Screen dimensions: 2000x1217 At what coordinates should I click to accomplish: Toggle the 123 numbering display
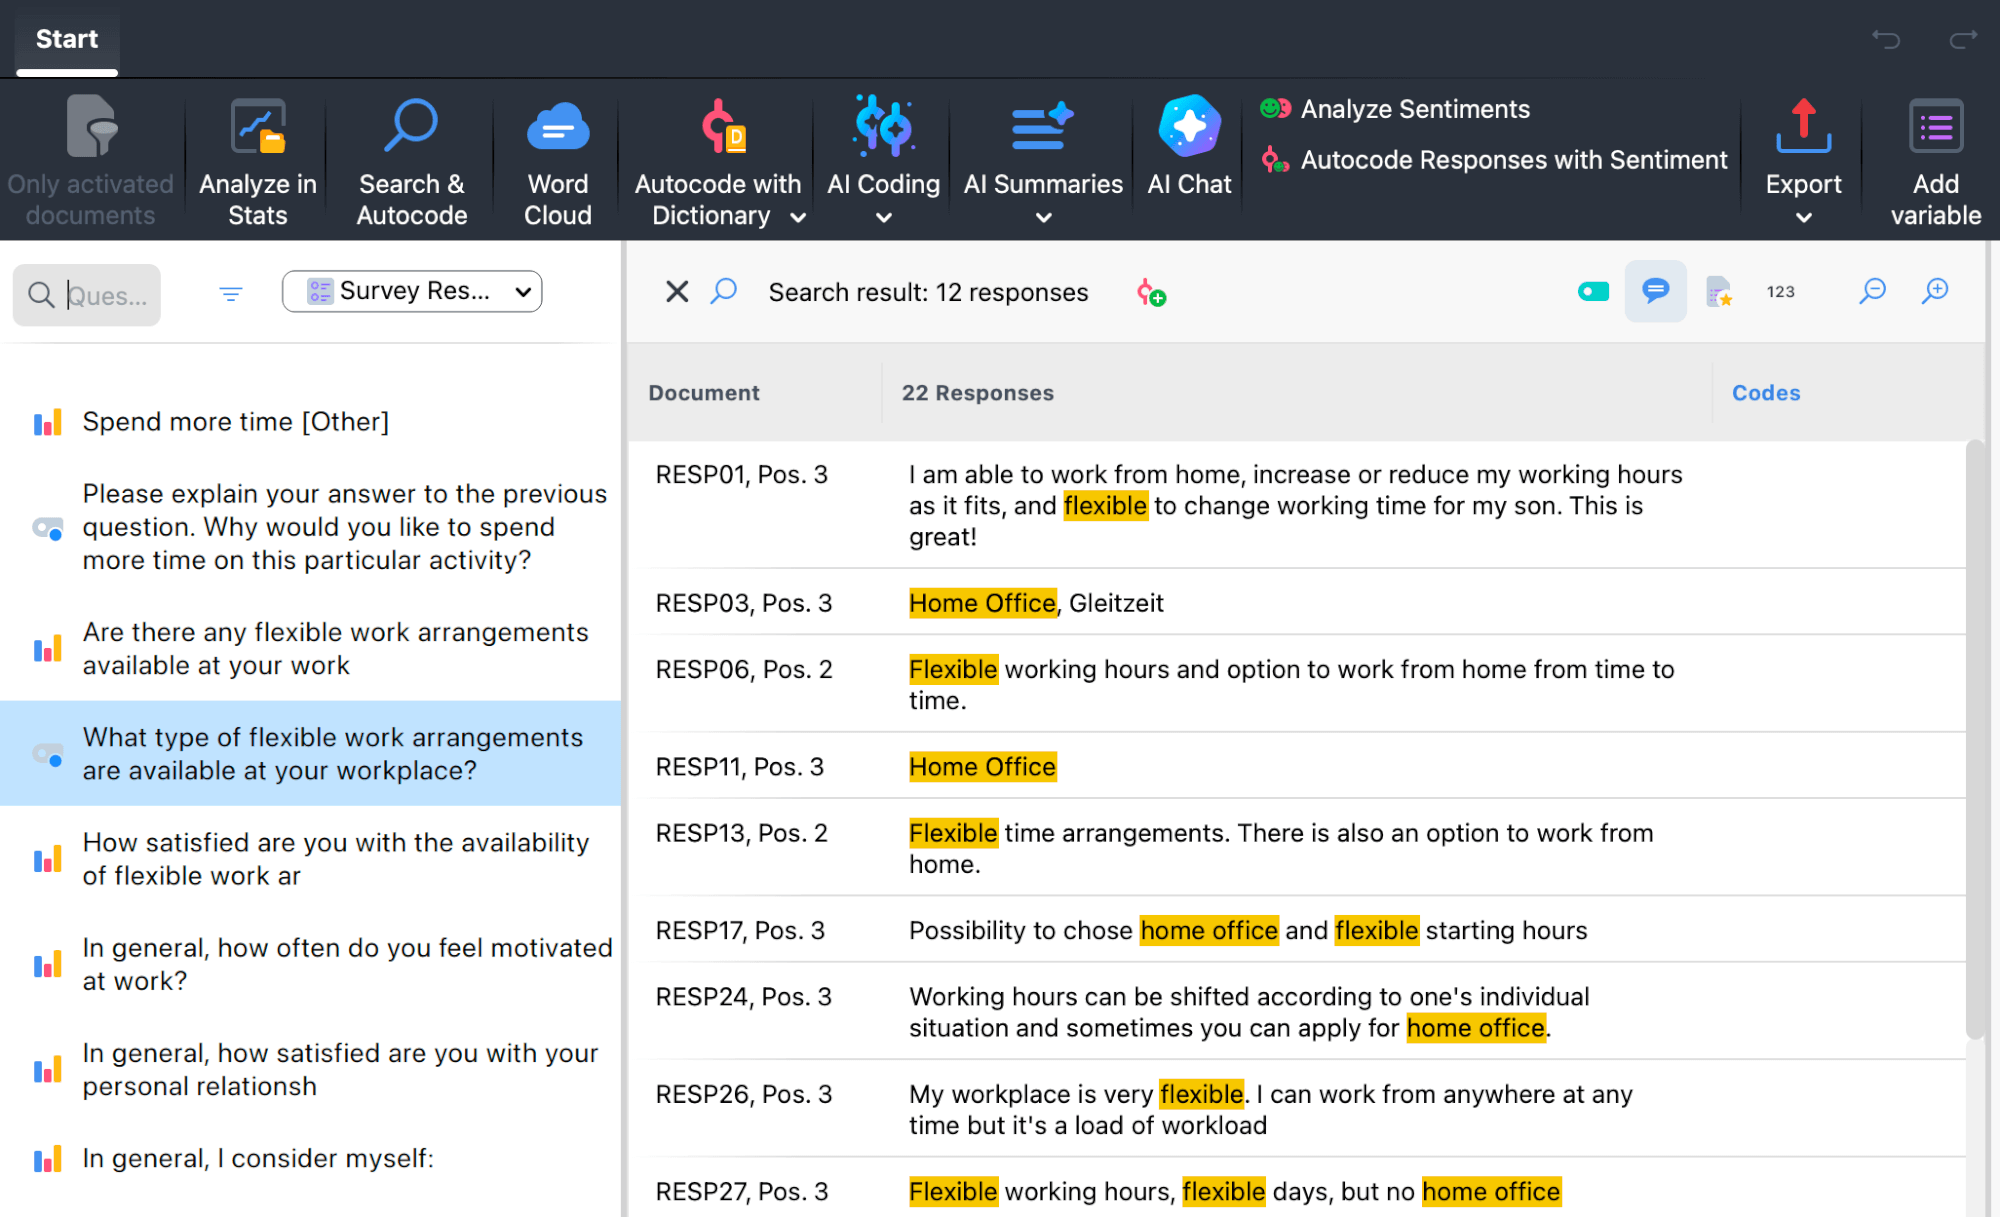pyautogui.click(x=1780, y=292)
